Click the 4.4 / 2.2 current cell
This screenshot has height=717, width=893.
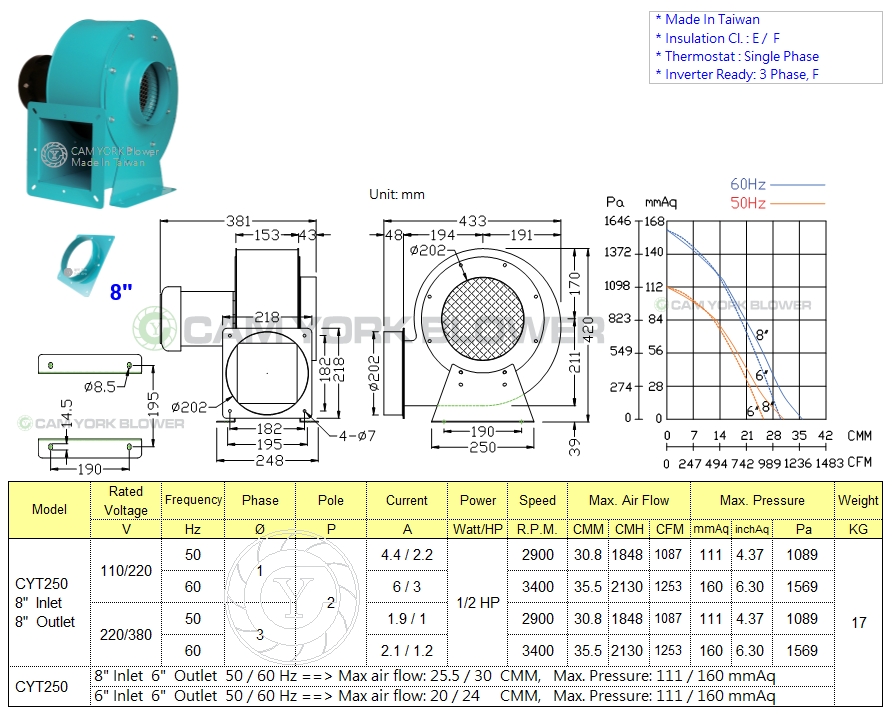407,555
